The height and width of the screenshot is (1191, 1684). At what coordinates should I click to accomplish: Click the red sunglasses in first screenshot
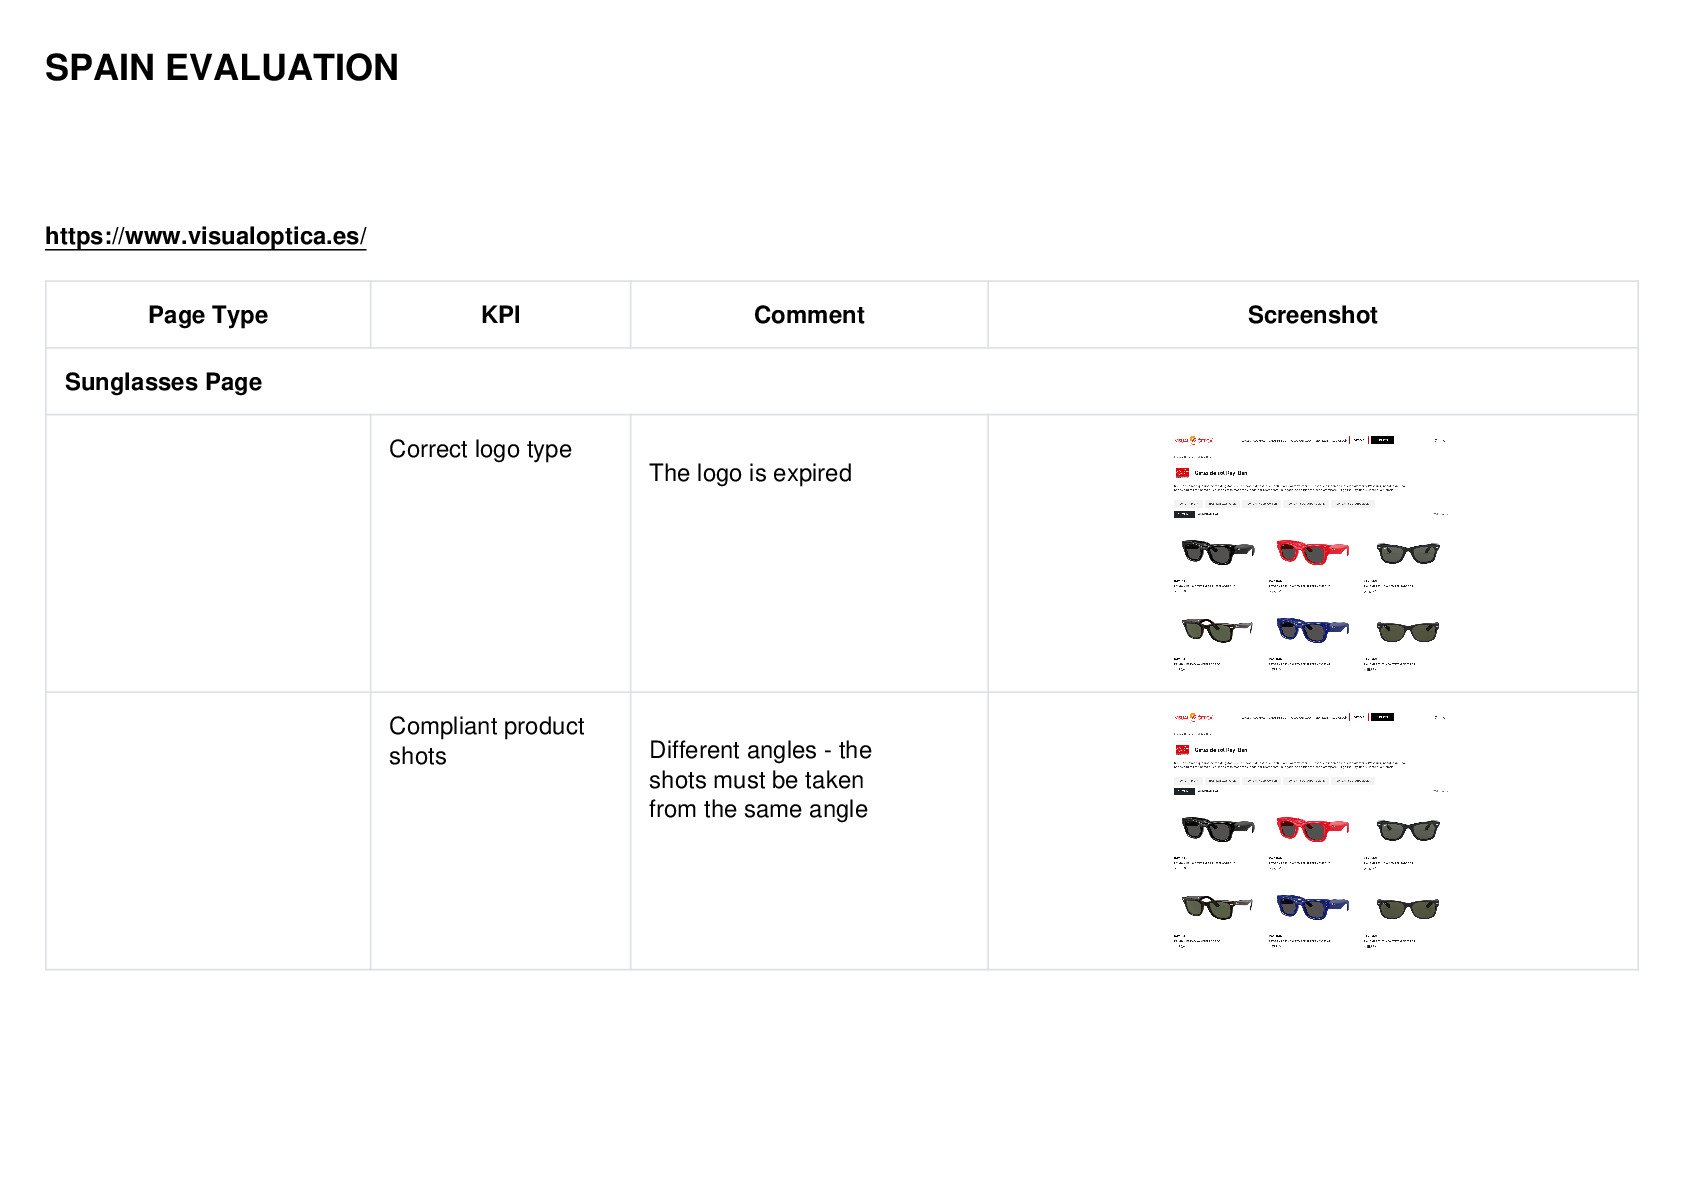1312,551
